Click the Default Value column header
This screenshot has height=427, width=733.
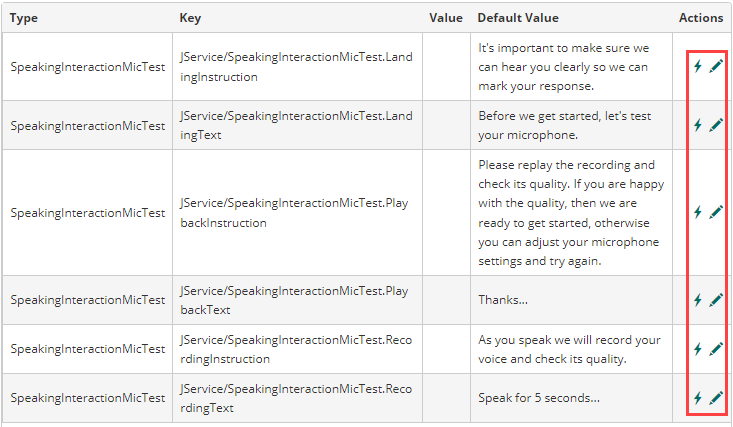(x=518, y=18)
